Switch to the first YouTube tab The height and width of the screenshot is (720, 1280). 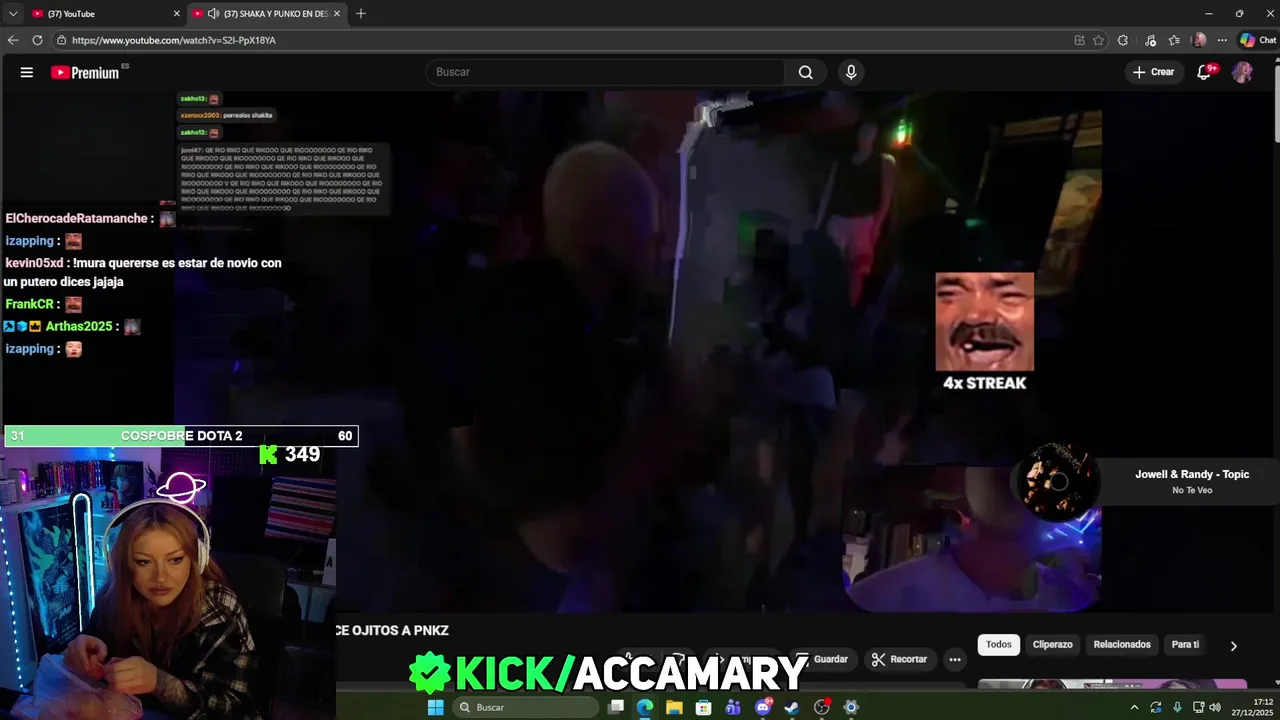tap(105, 13)
